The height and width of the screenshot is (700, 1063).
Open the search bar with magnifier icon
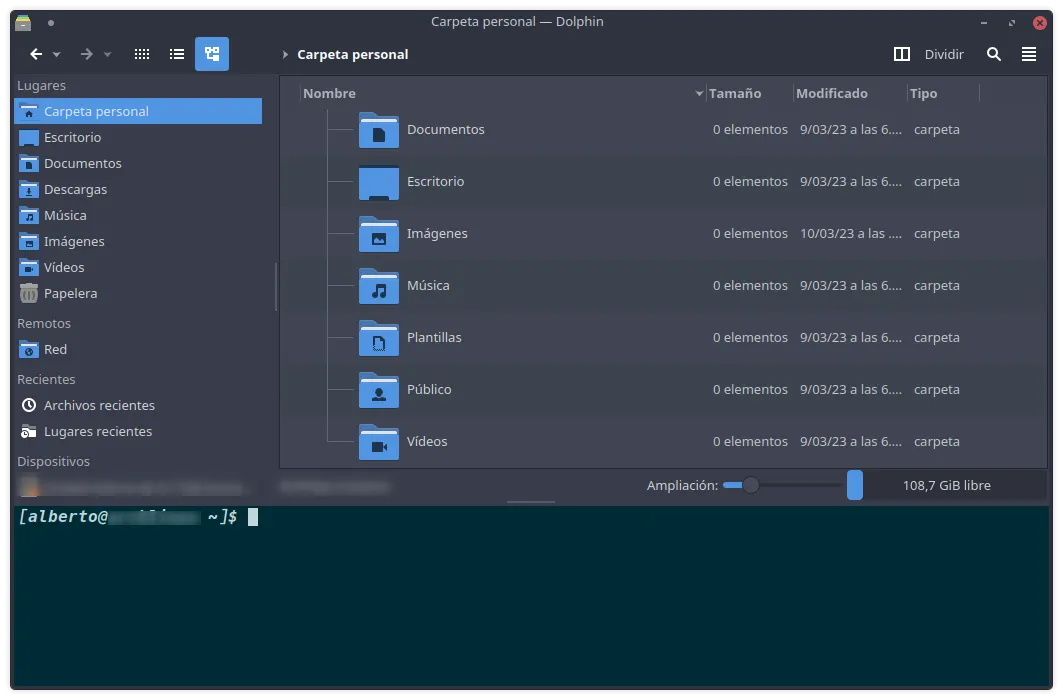tap(994, 54)
